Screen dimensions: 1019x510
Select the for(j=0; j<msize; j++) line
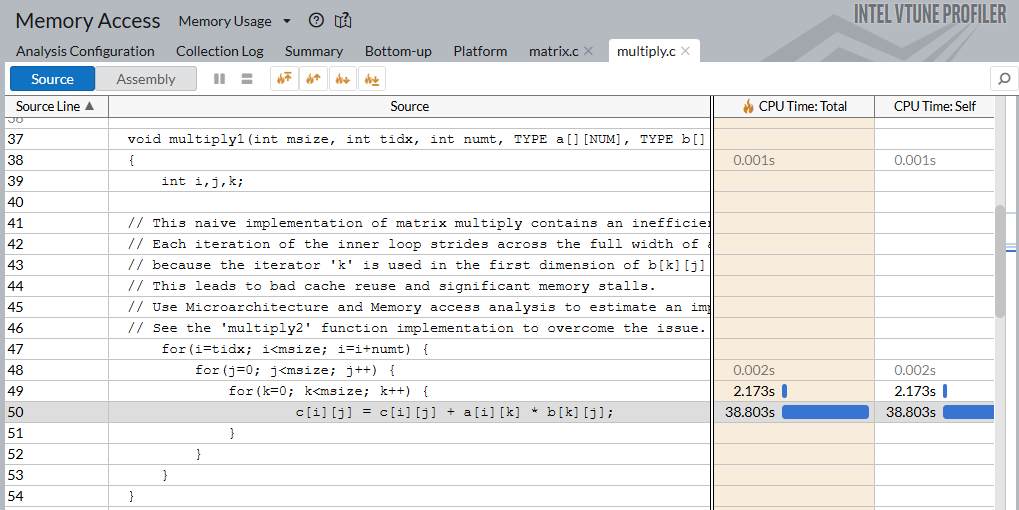coord(295,370)
